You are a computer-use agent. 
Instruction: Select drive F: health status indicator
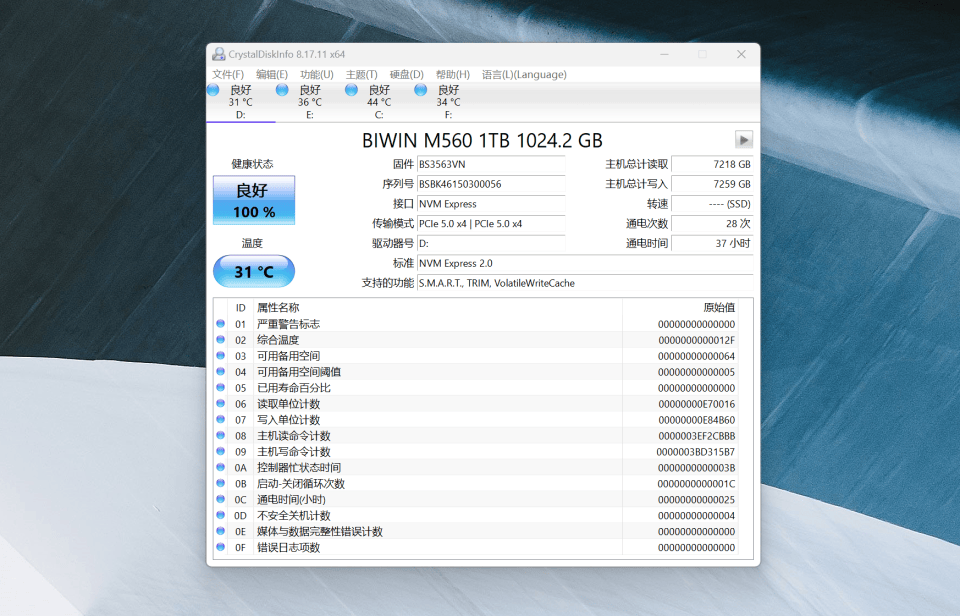(421, 91)
